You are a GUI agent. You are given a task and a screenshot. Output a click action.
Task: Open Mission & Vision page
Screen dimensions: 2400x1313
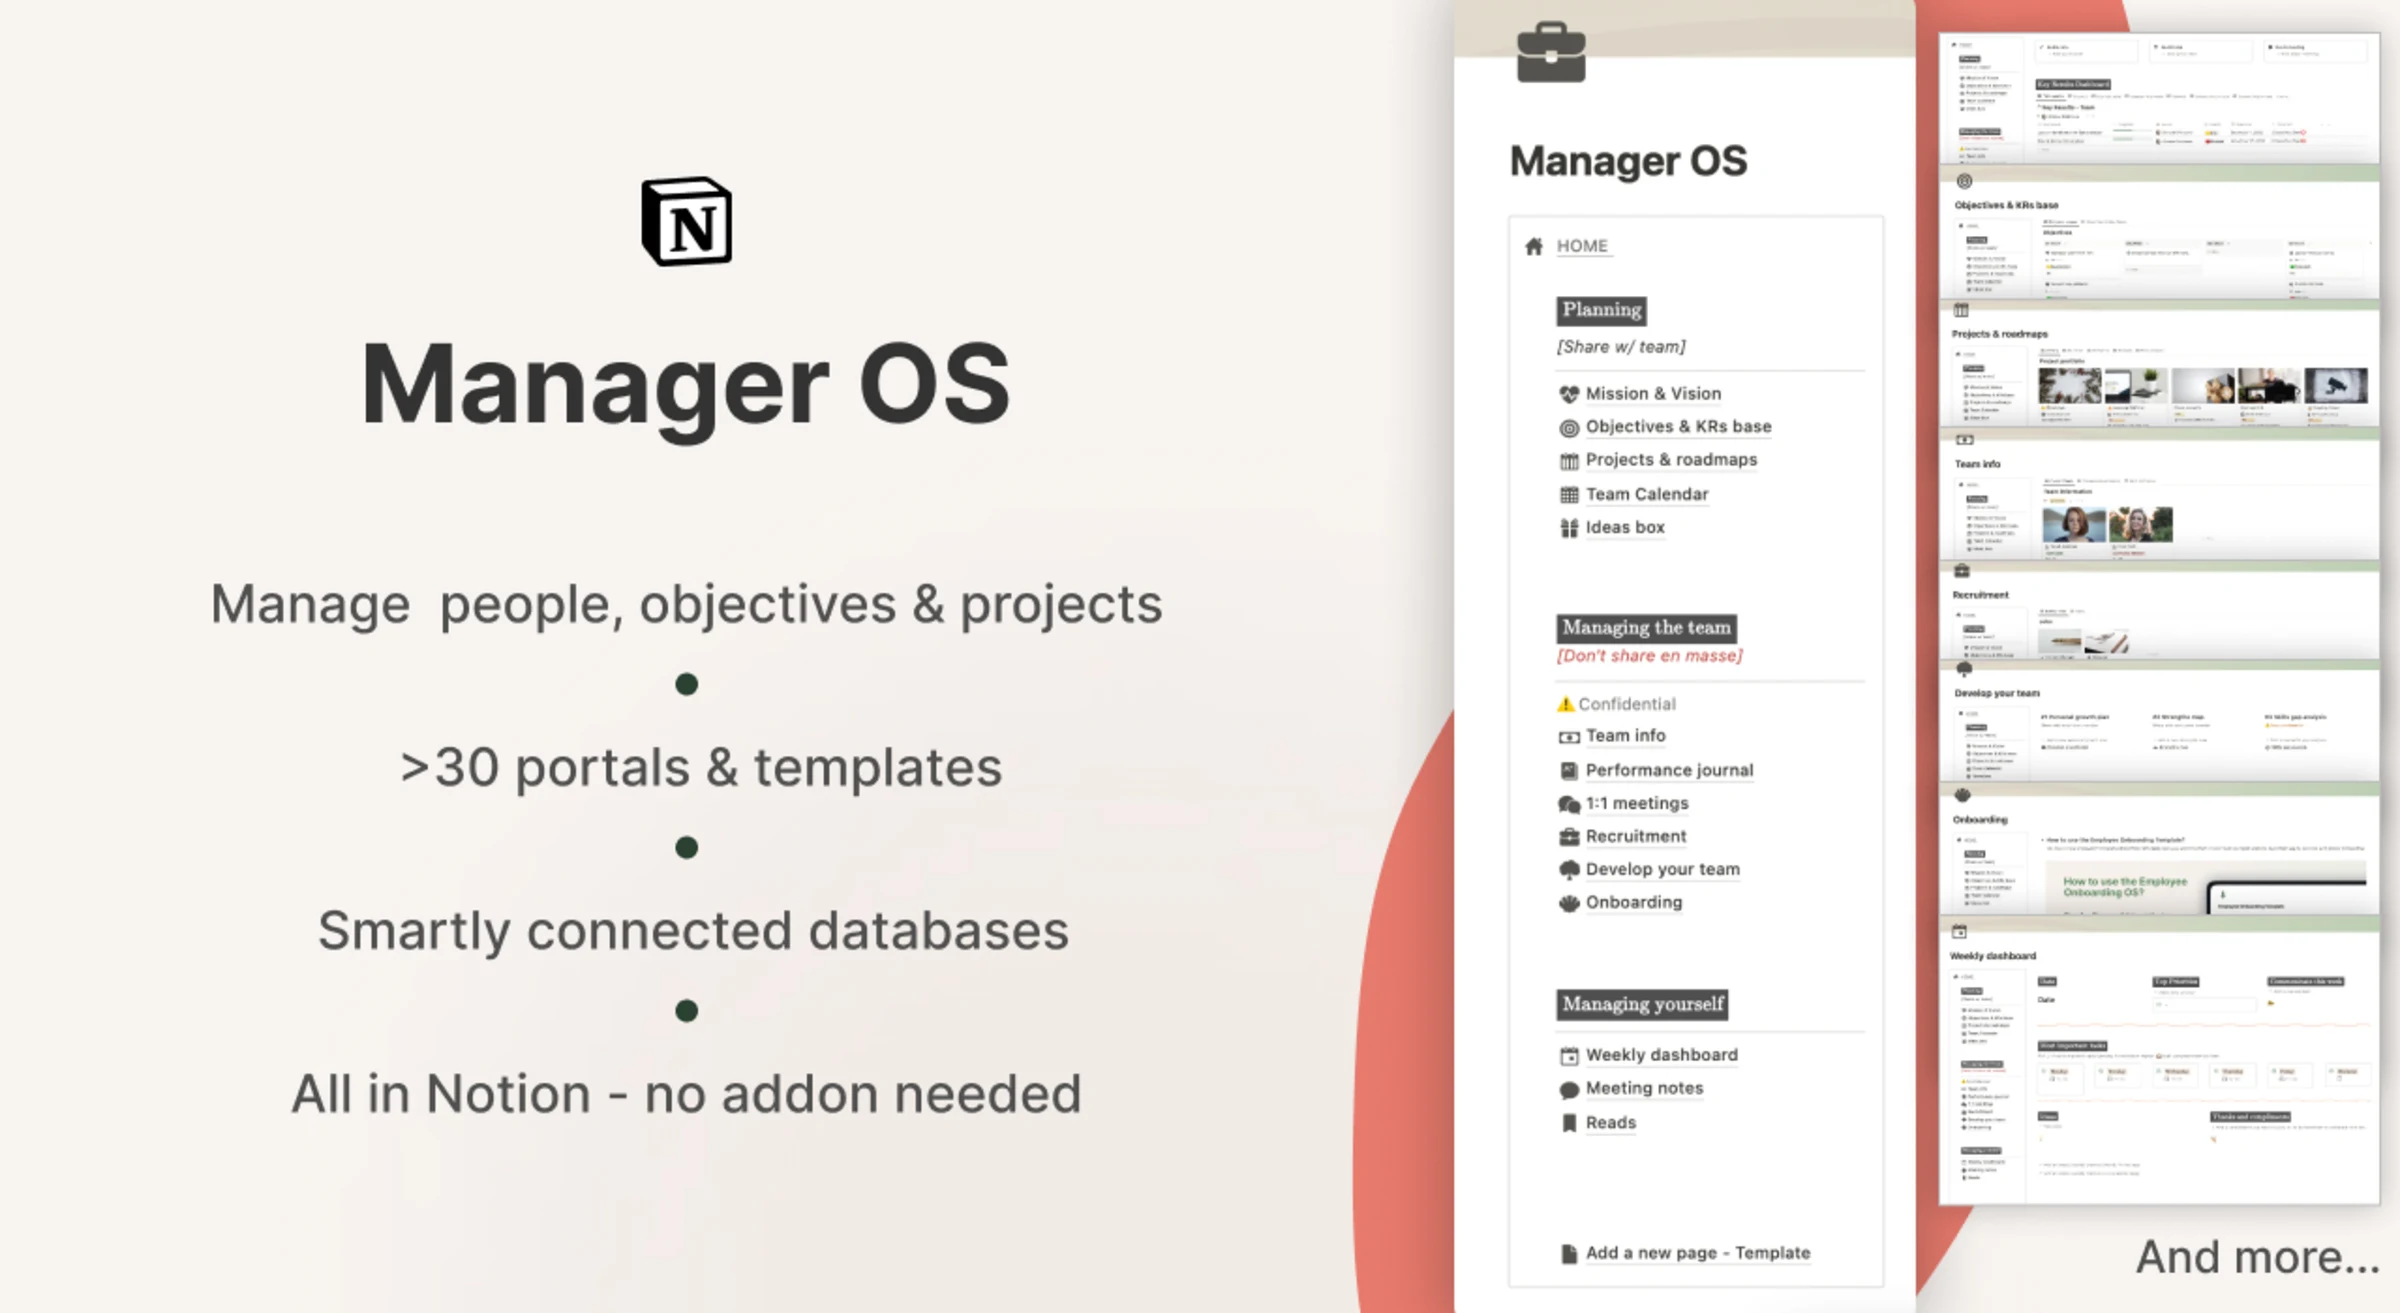(1653, 391)
